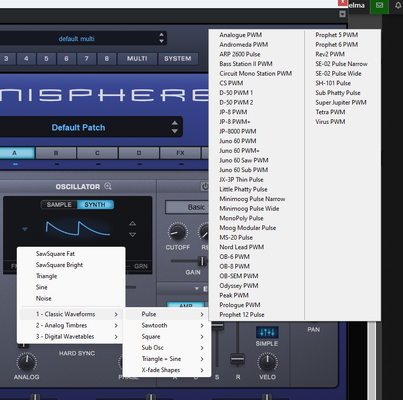Choose OB-SEM PWM waveform
Image resolution: width=403 pixels, height=400 pixels.
[239, 276]
